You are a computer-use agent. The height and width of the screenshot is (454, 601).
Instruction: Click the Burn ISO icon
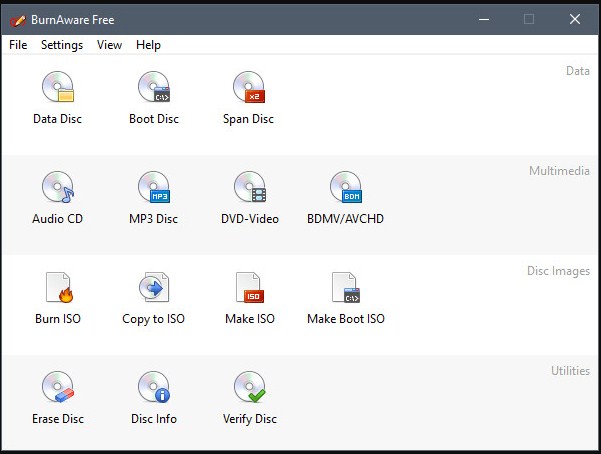coord(58,288)
